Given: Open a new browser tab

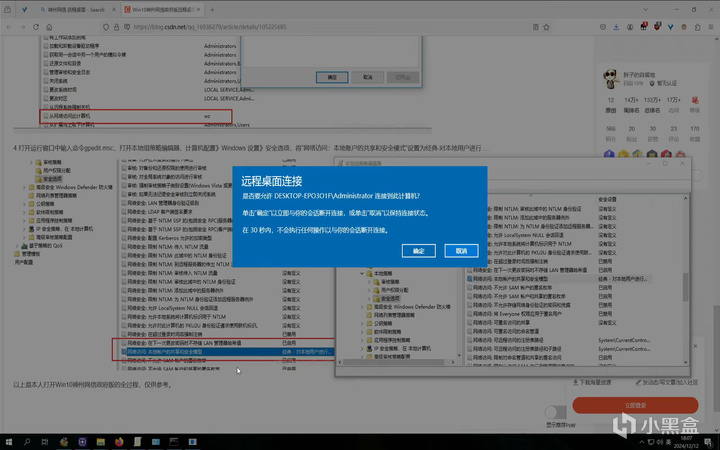Looking at the screenshot, I should tap(212, 10).
